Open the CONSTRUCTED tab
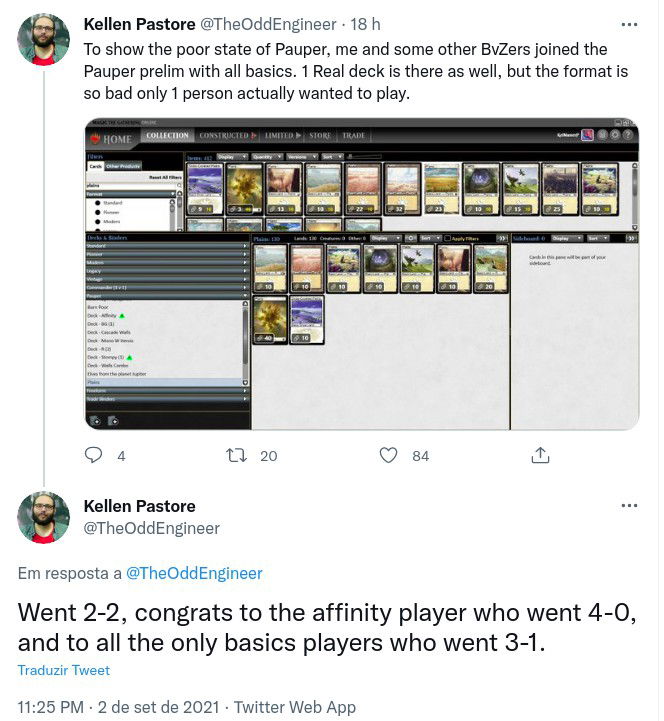The width and height of the screenshot is (664, 721). point(227,136)
